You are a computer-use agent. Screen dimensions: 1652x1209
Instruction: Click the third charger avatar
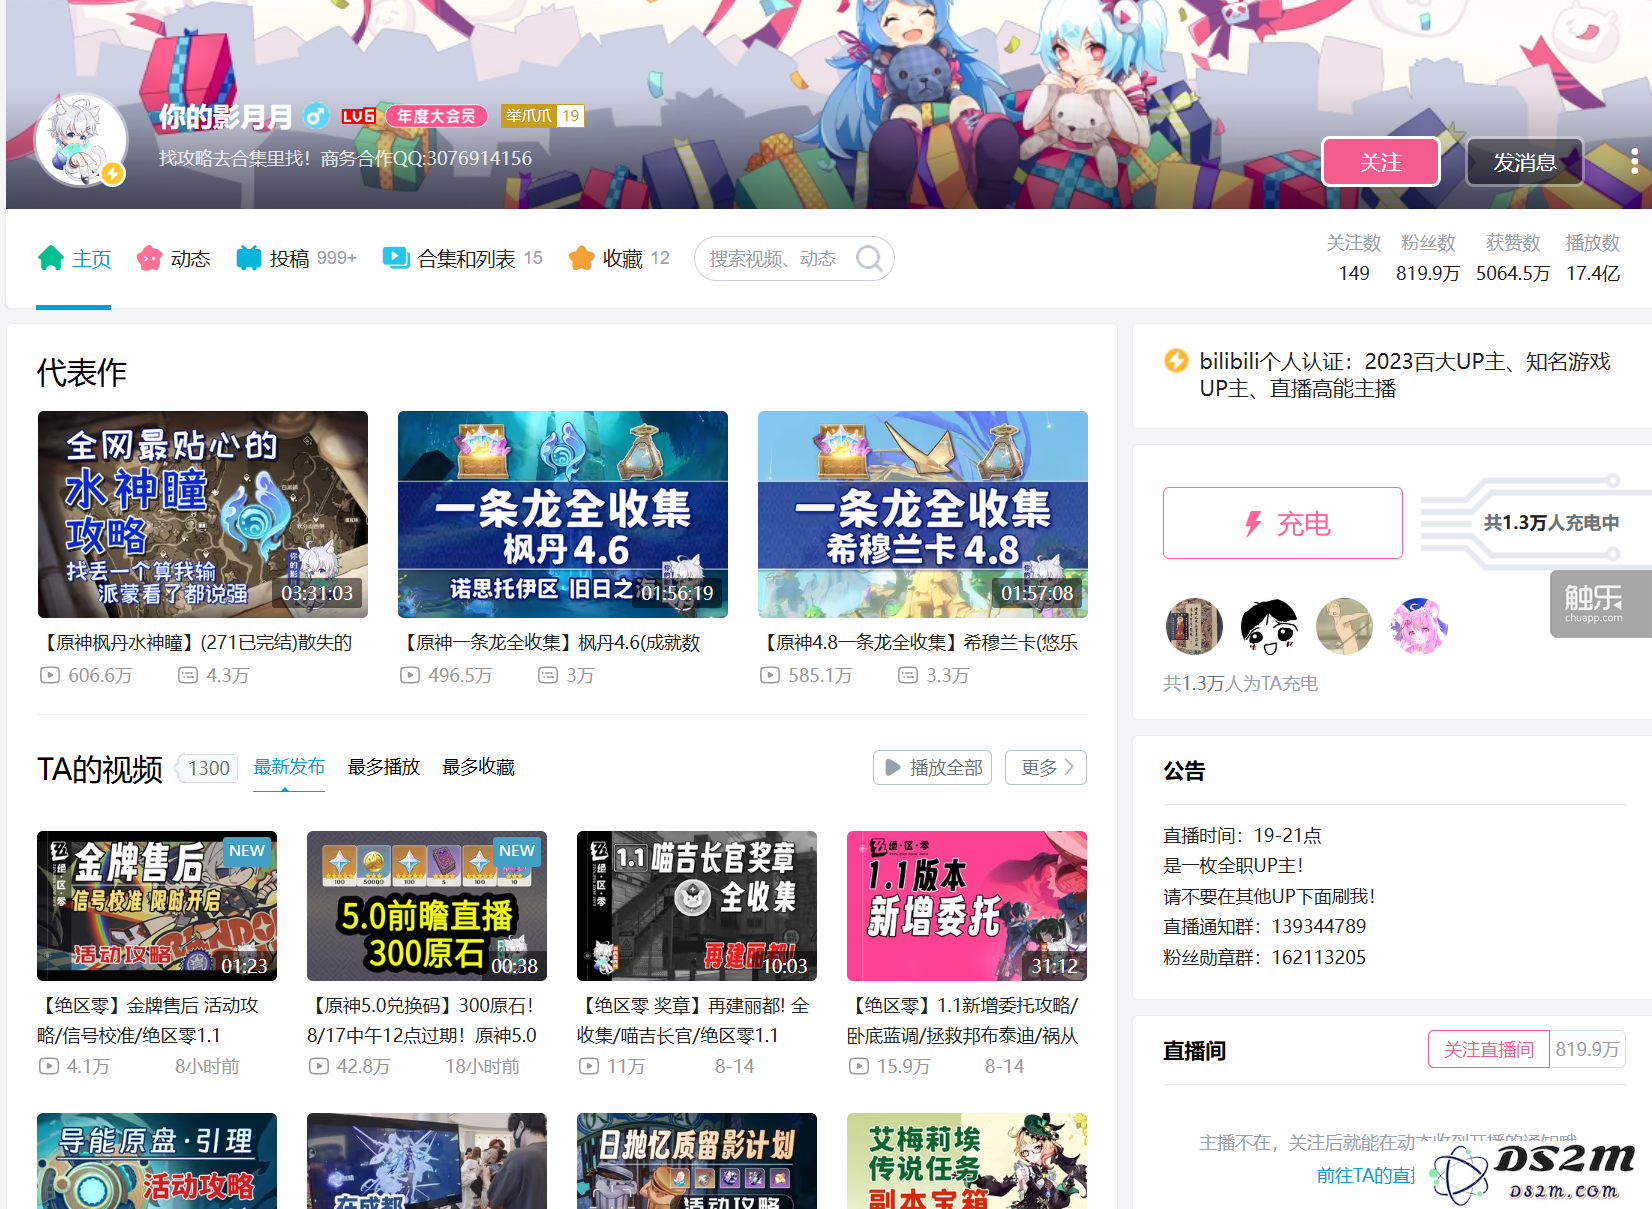pos(1344,626)
